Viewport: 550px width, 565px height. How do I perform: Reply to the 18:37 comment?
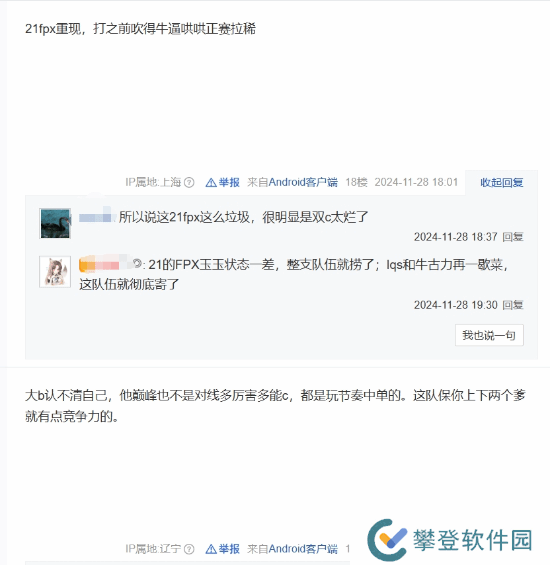(x=513, y=237)
